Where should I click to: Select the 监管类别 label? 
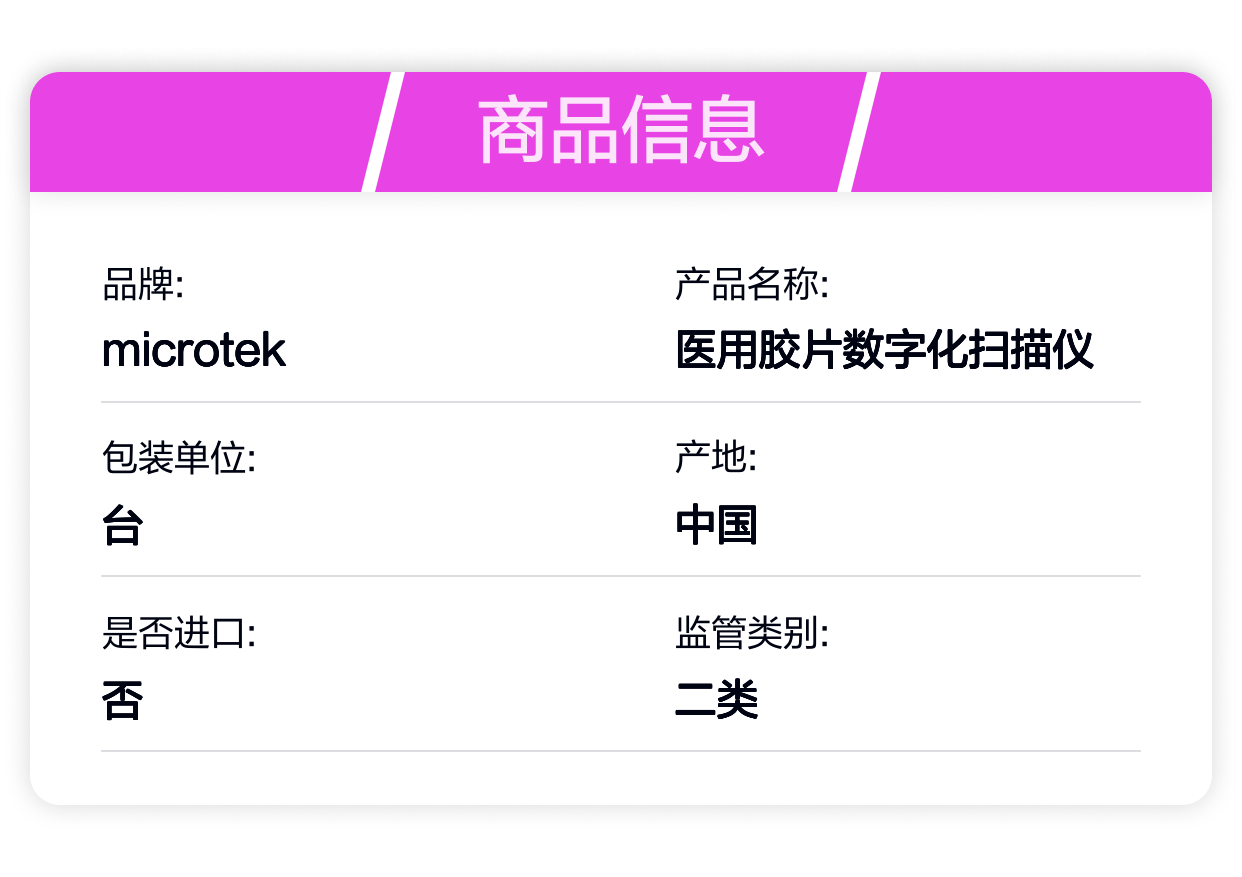752,633
